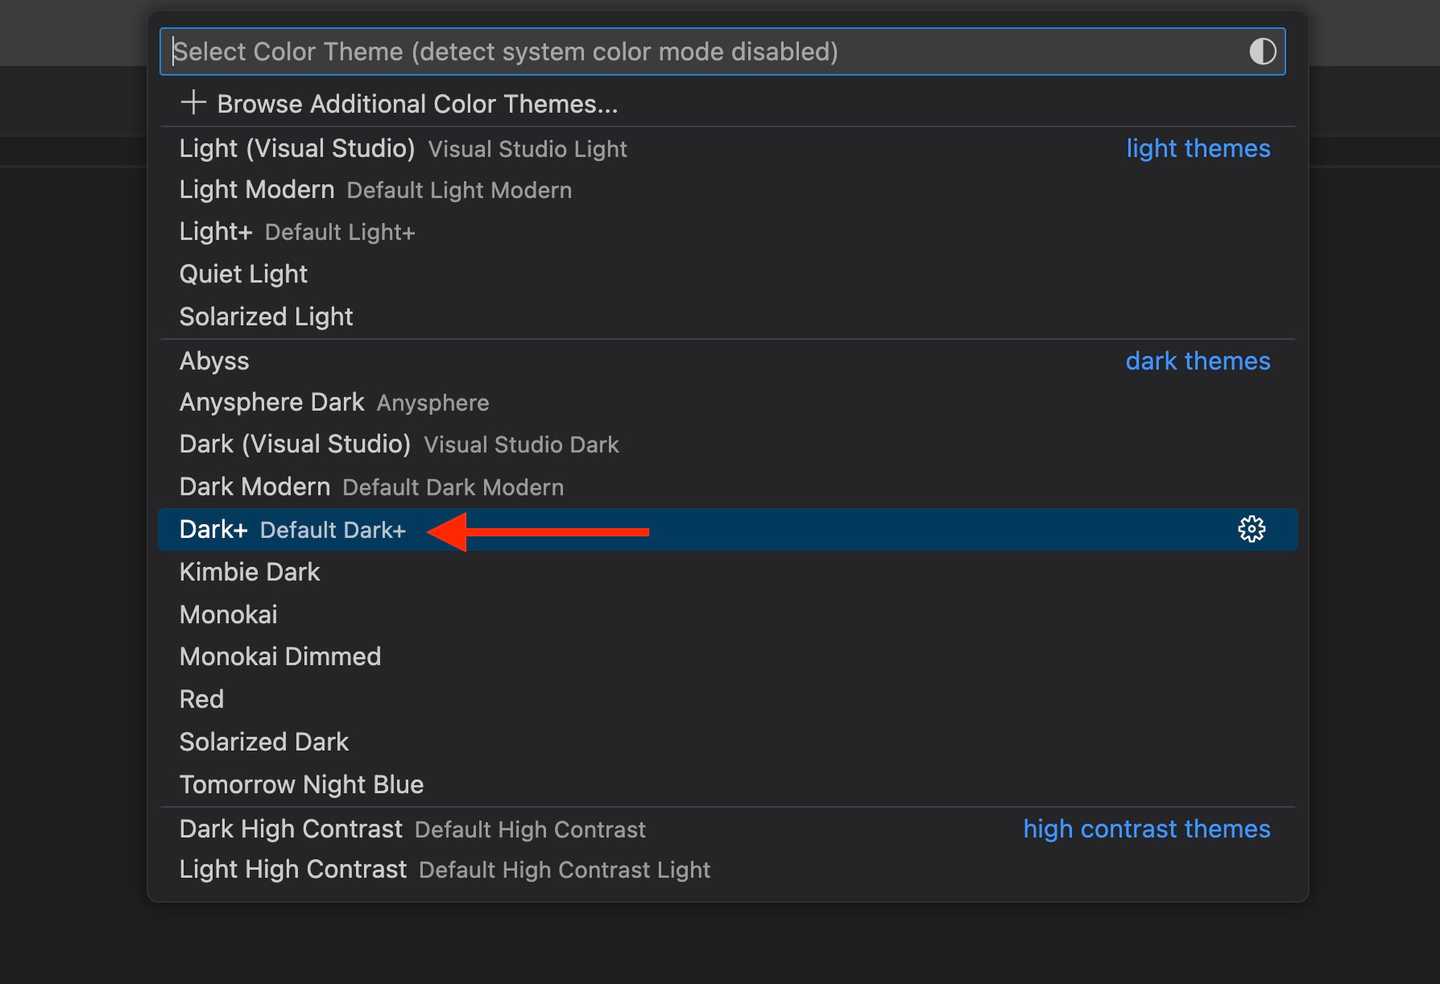Image resolution: width=1440 pixels, height=984 pixels.
Task: Click the Select Color Theme search field
Action: click(700, 52)
